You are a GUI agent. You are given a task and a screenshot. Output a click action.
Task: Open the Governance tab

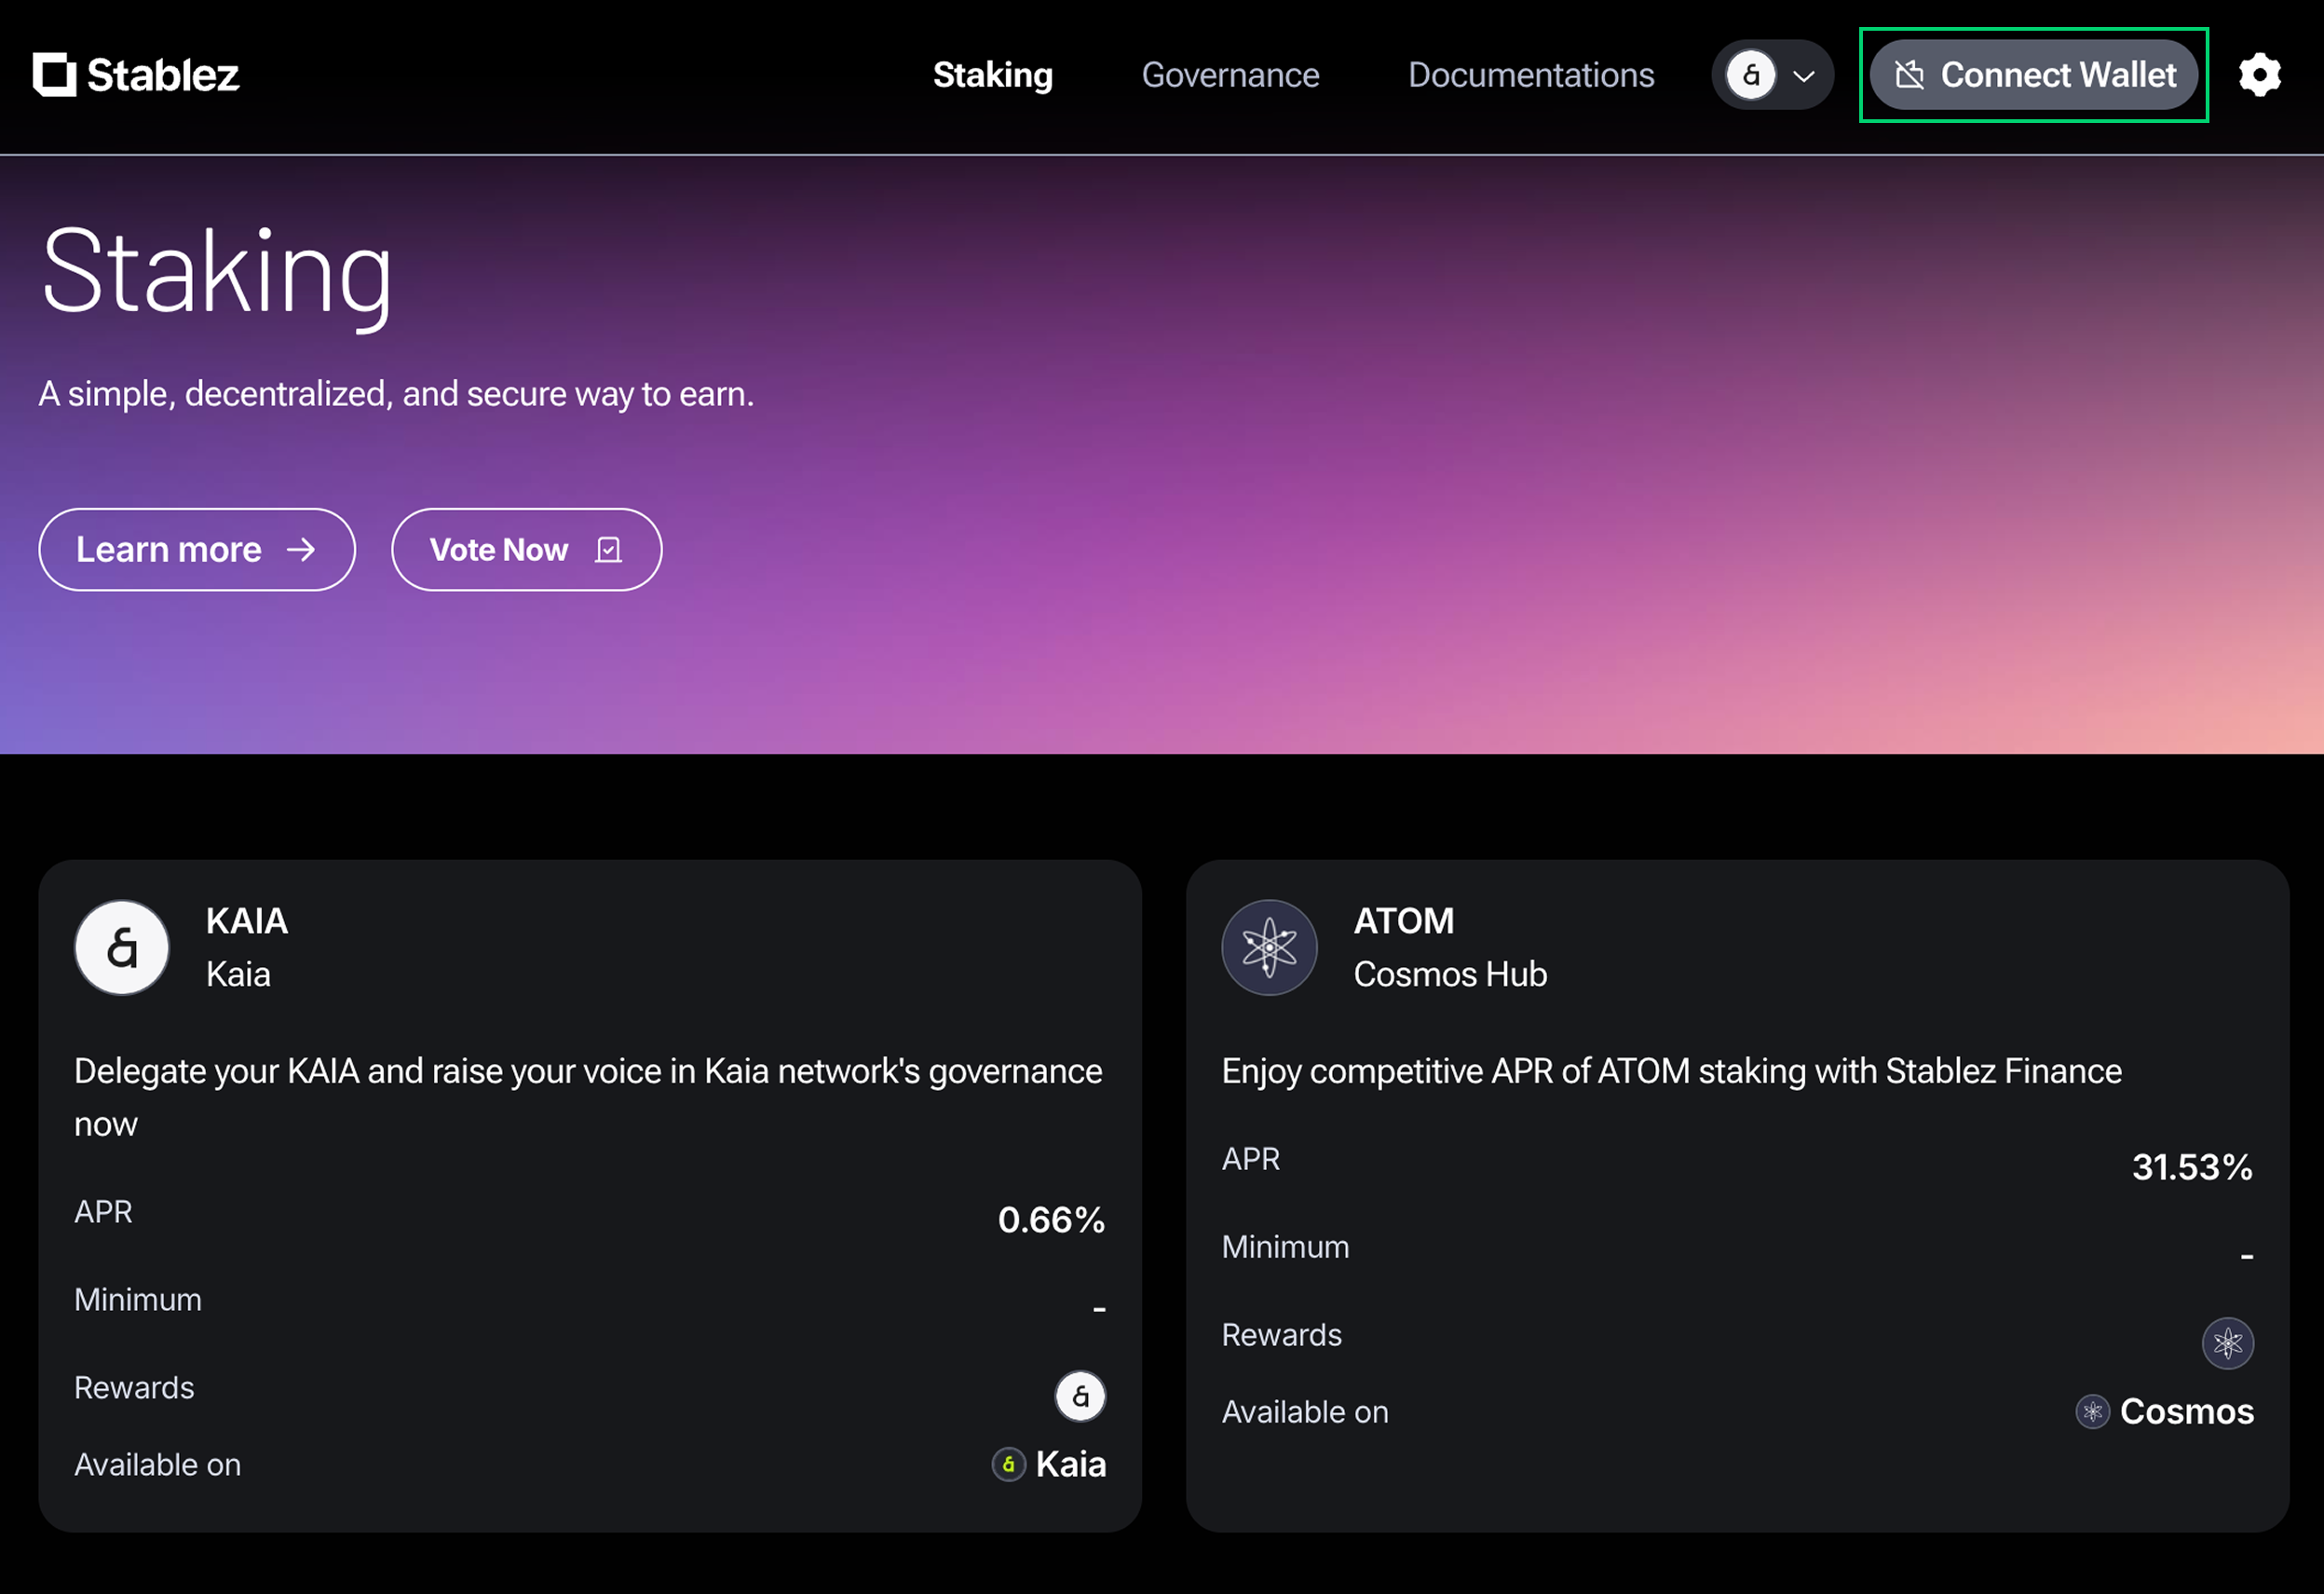1230,75
